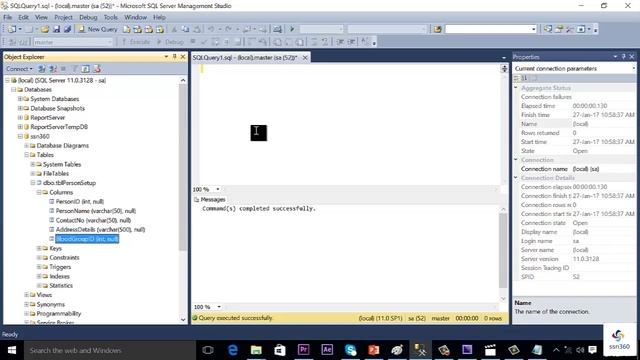Image resolution: width=640 pixels, height=360 pixels.
Task: Open the File menu
Action: [x=8, y=17]
